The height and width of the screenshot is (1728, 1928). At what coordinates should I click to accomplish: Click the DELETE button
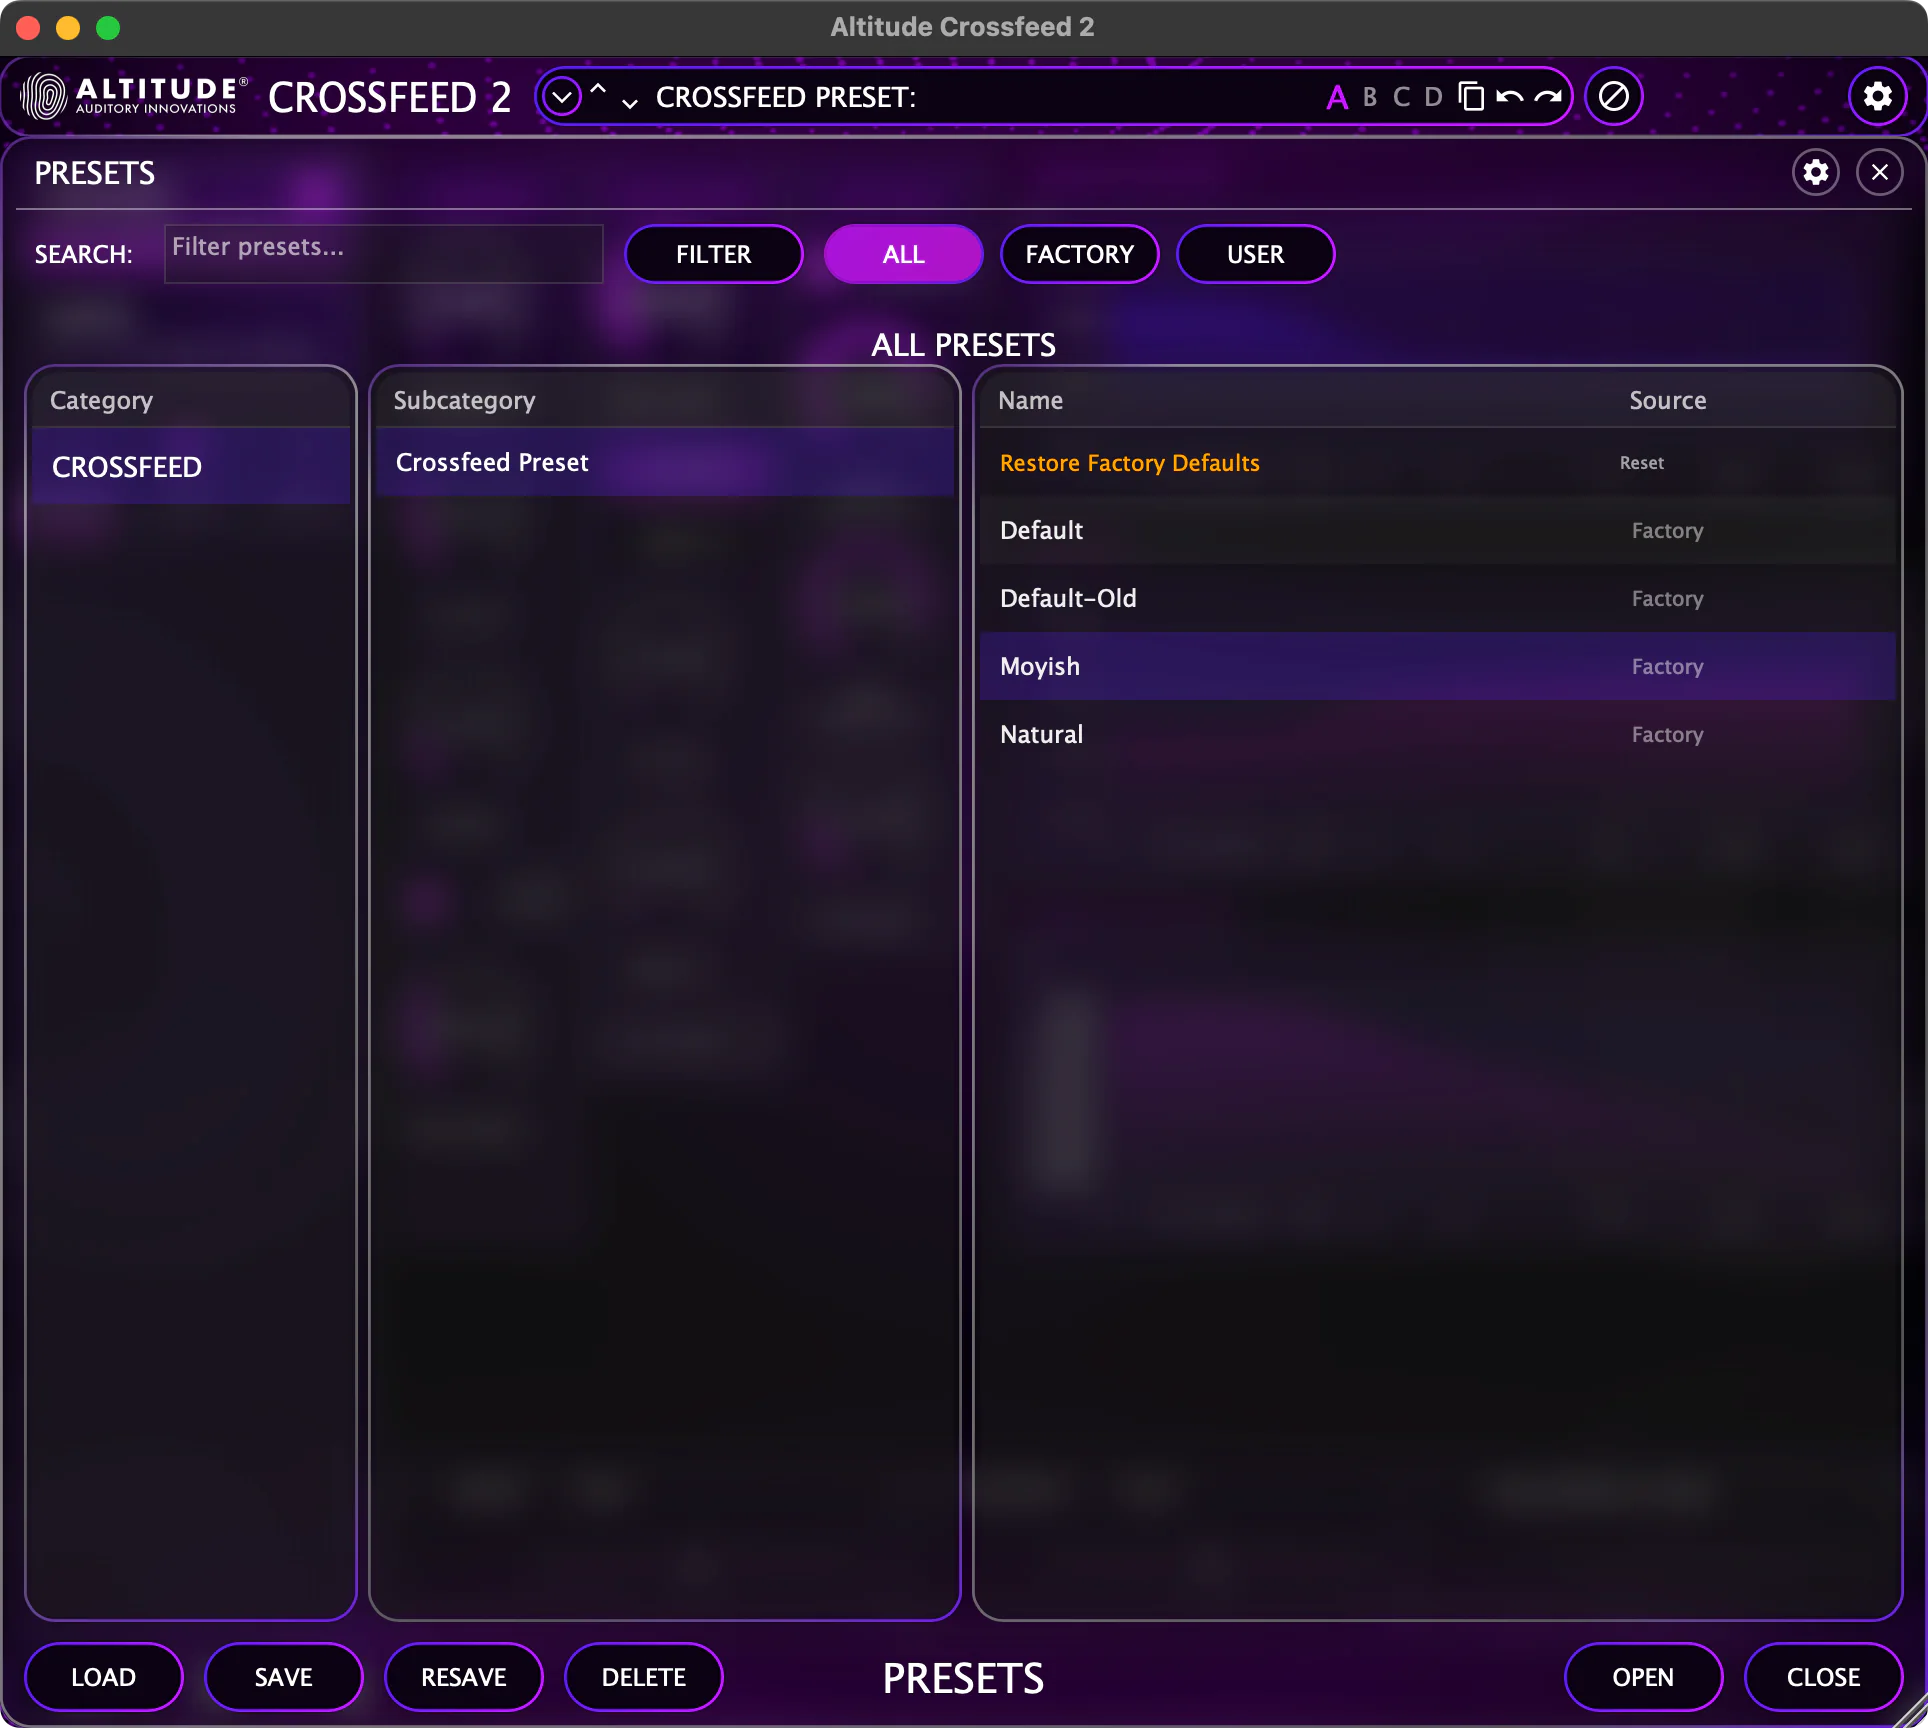(x=644, y=1677)
